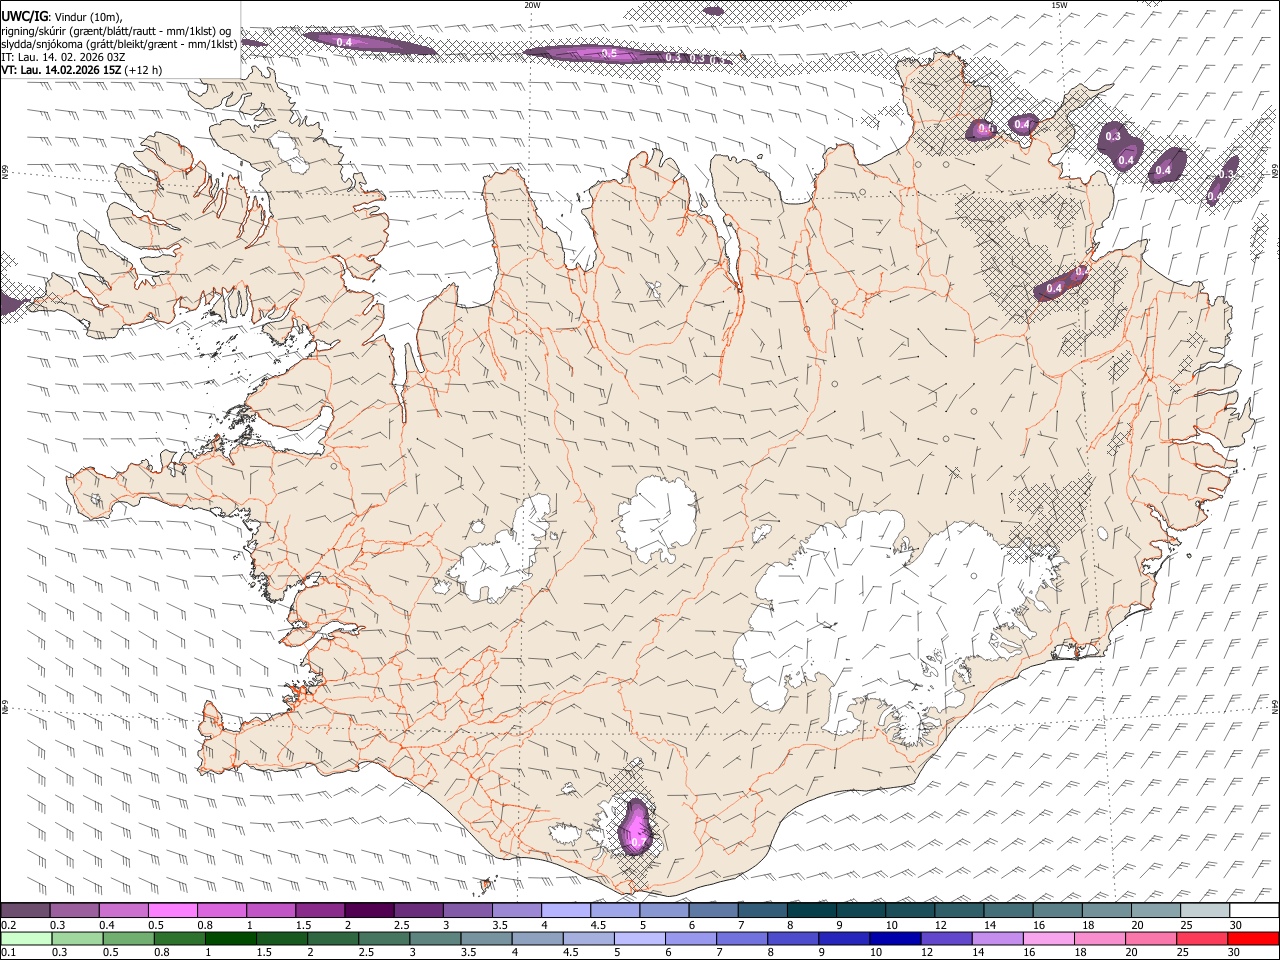Click the pink 20 swatch in lower row

tap(1151, 939)
